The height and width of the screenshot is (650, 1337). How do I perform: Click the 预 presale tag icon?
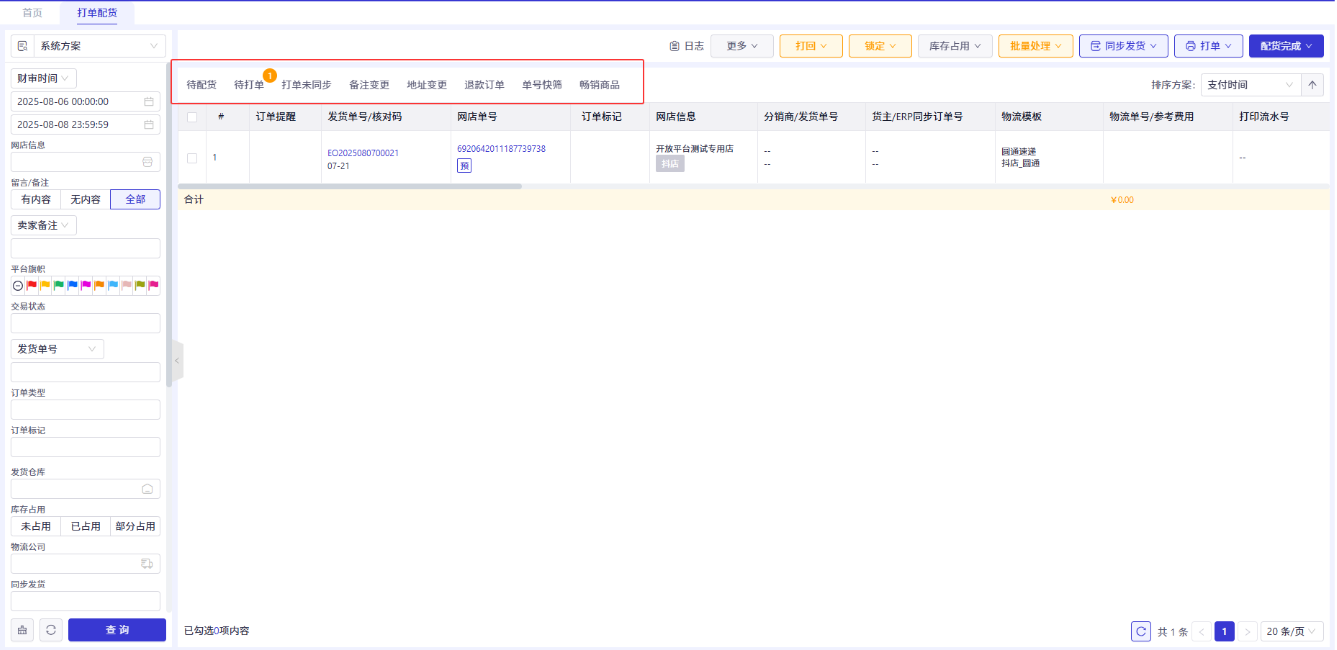[464, 166]
